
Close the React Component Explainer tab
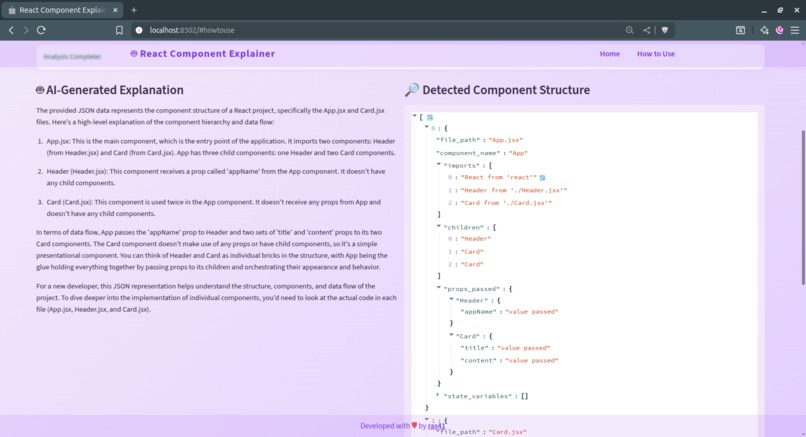pyautogui.click(x=115, y=10)
